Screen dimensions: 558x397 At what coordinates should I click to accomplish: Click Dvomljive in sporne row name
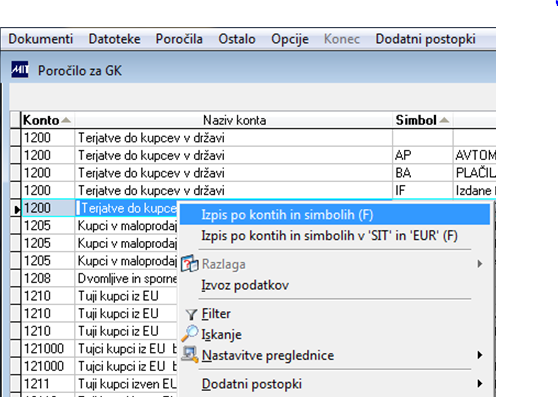tap(127, 278)
